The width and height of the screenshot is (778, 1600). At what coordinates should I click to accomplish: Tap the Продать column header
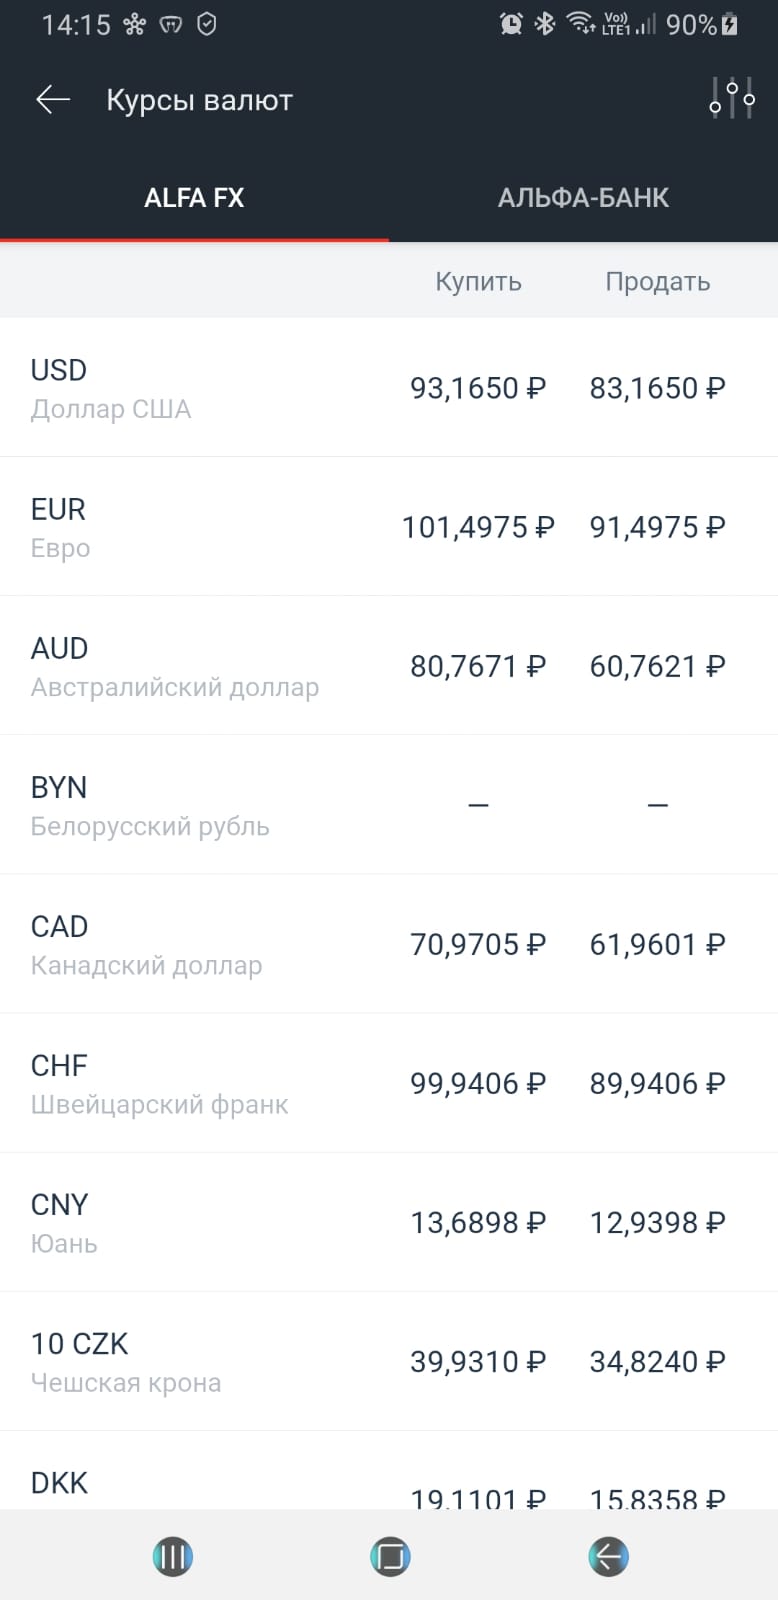coord(657,282)
